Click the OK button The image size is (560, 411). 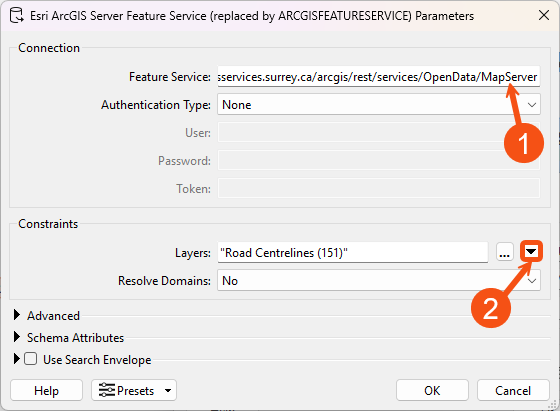tap(432, 390)
